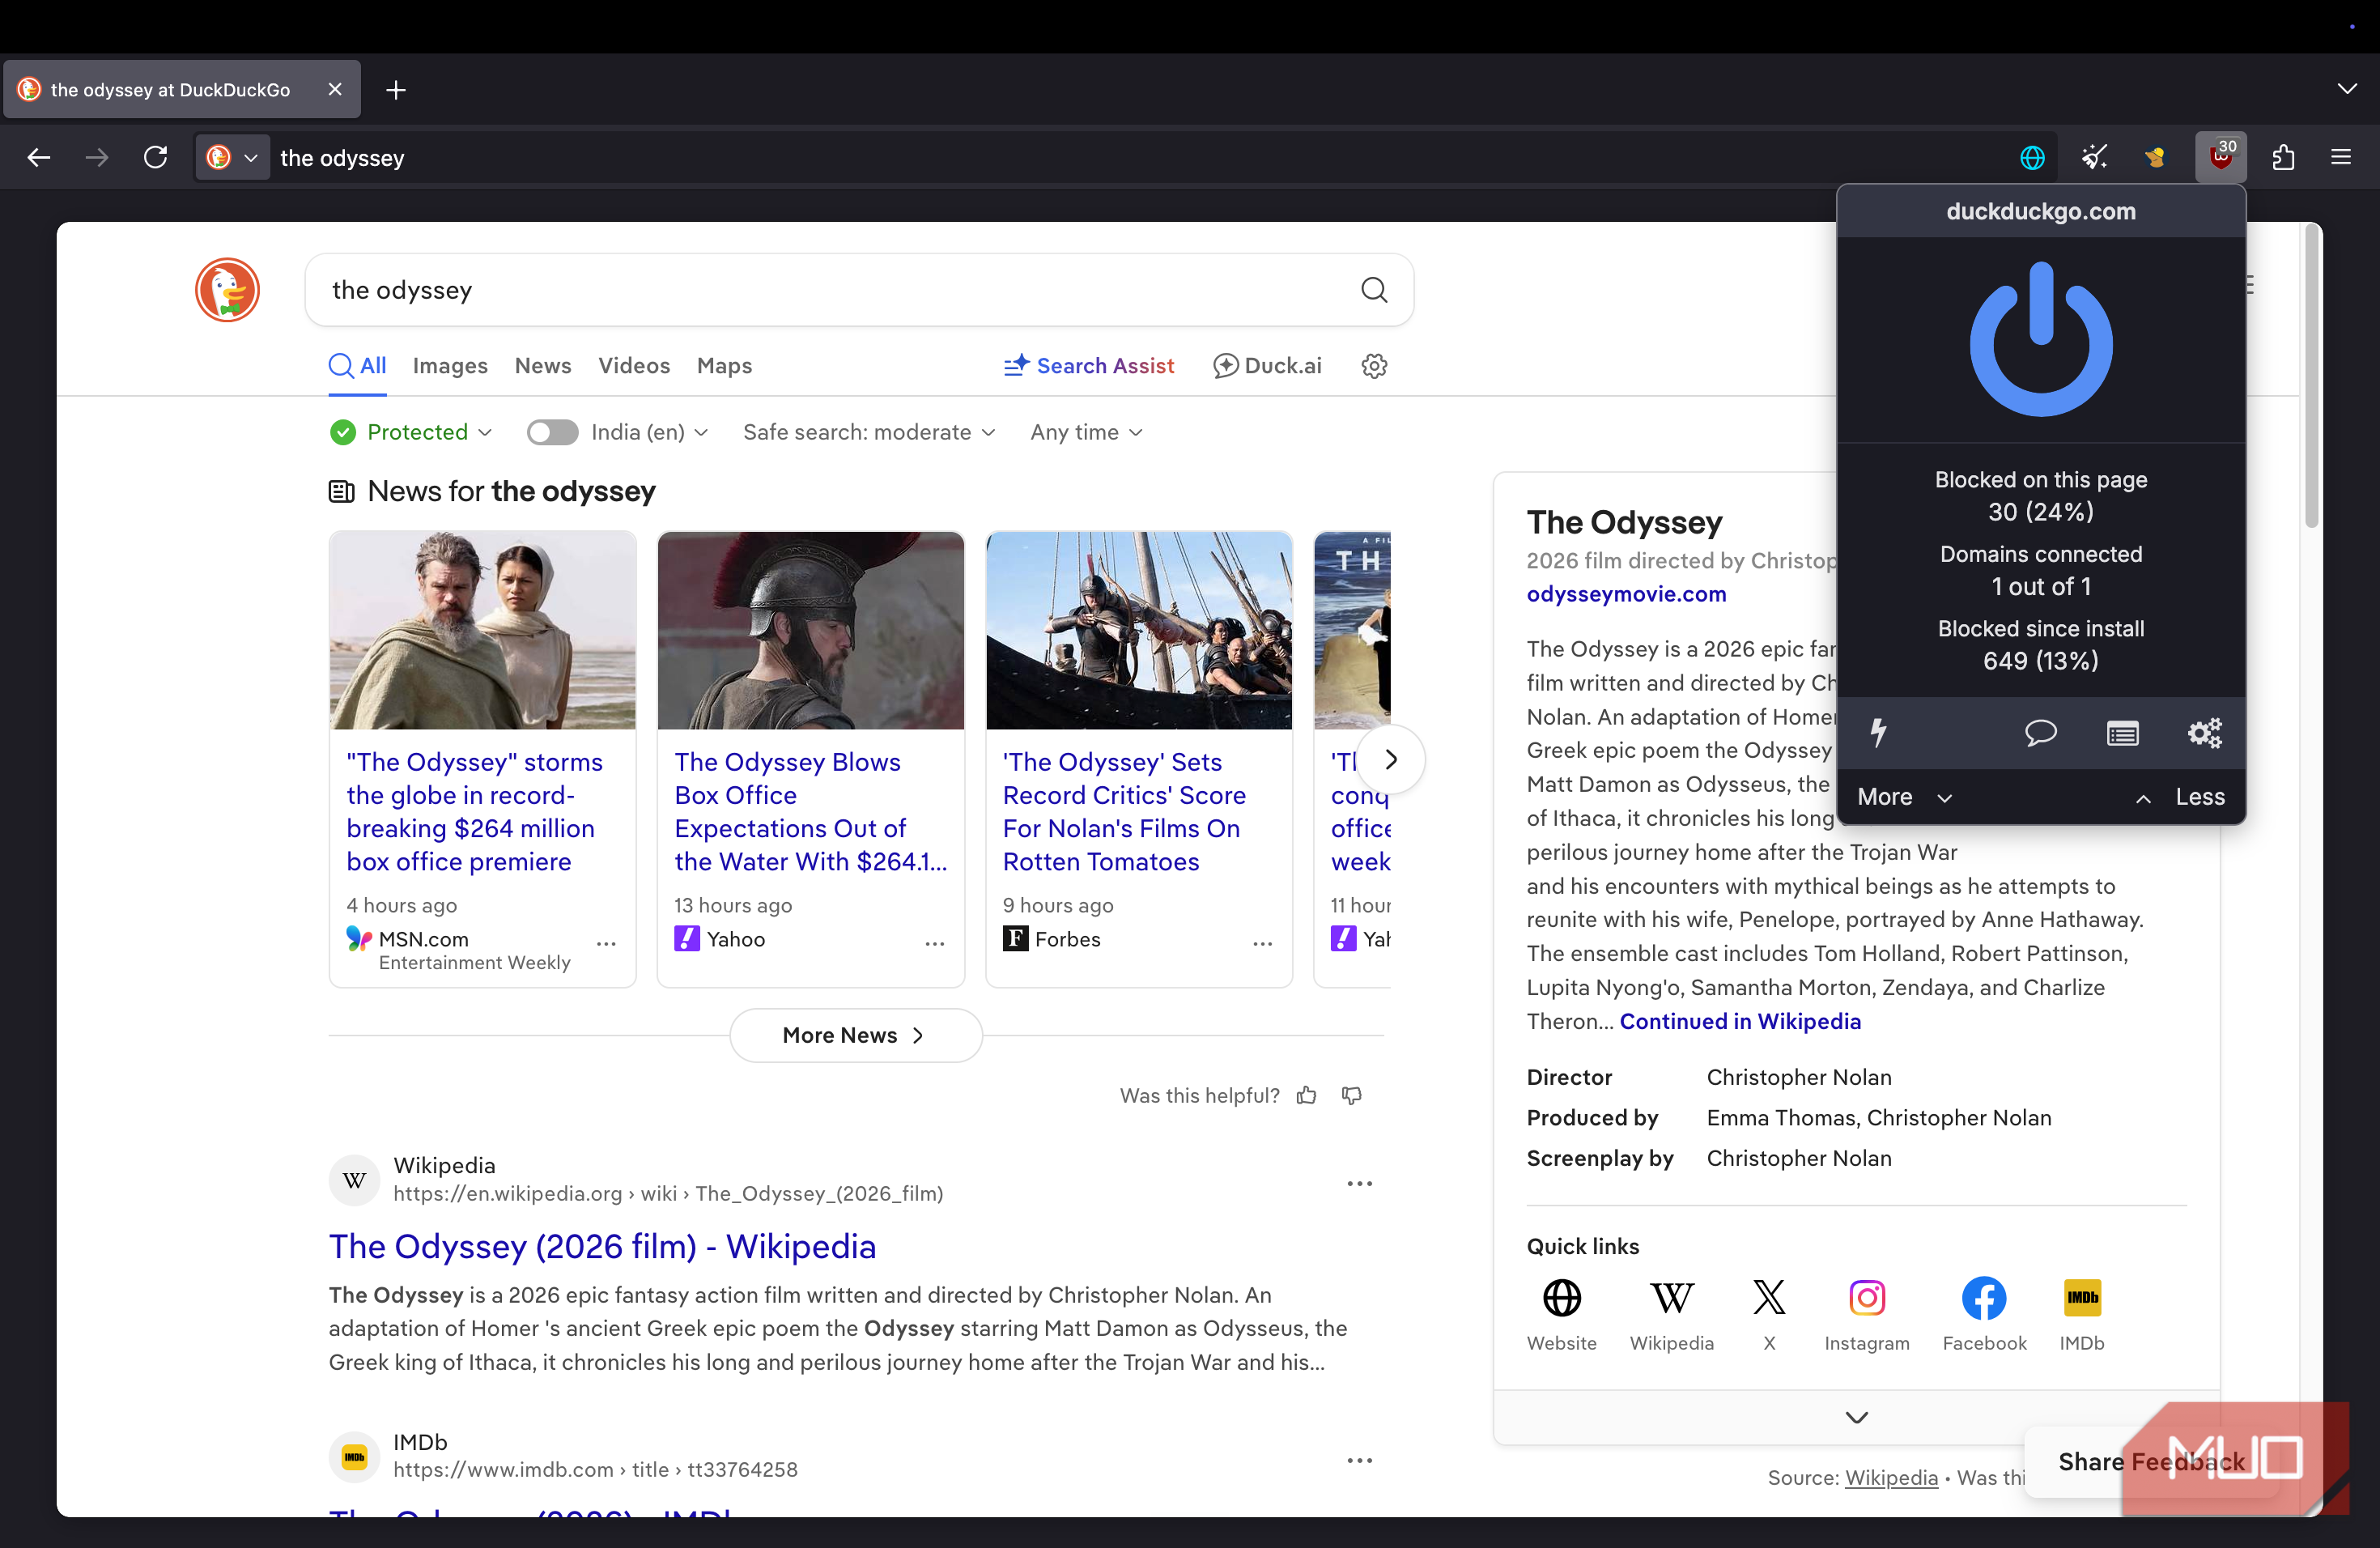This screenshot has height=1548, width=2380.
Task: Open options menu on Forbes card
Action: (x=1262, y=943)
